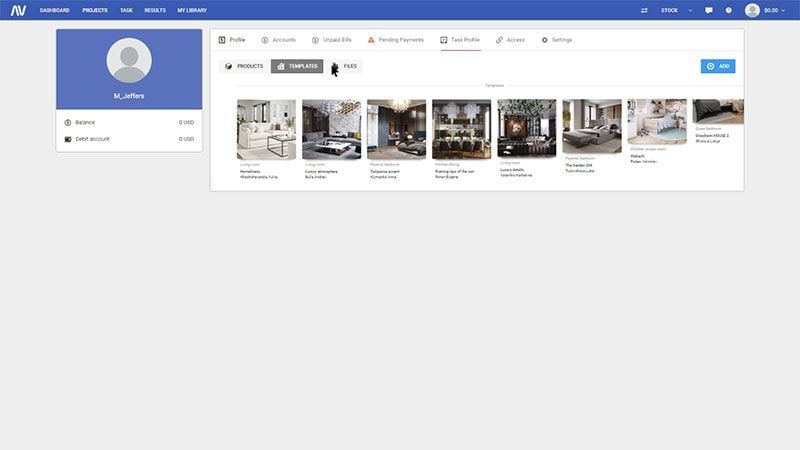Open My Library in the header
Image resolution: width=800 pixels, height=450 pixels.
point(192,10)
